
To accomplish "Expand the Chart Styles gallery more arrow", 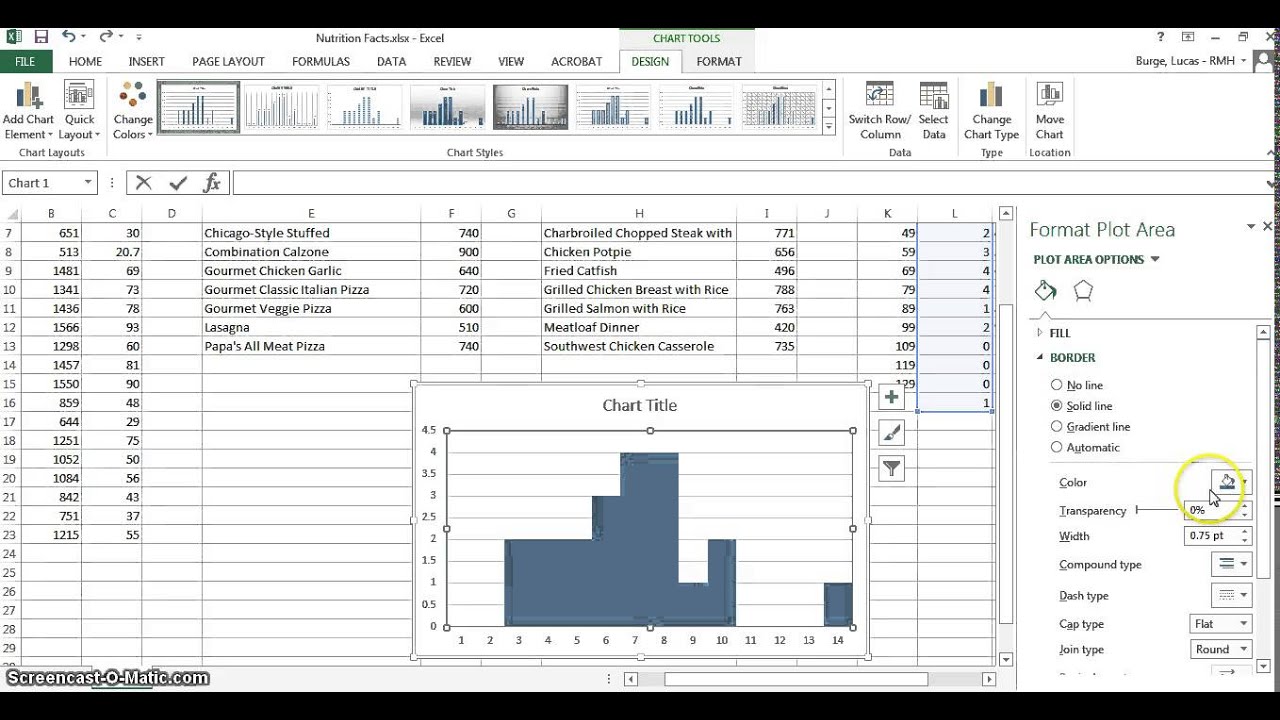I will coord(828,126).
